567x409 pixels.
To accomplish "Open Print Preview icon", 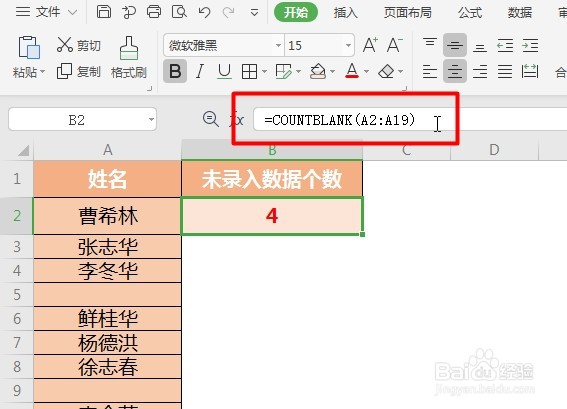I will 179,12.
